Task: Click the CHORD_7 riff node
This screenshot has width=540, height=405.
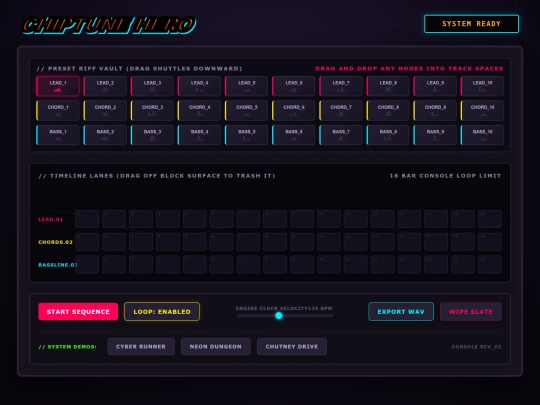Action: pyautogui.click(x=341, y=111)
